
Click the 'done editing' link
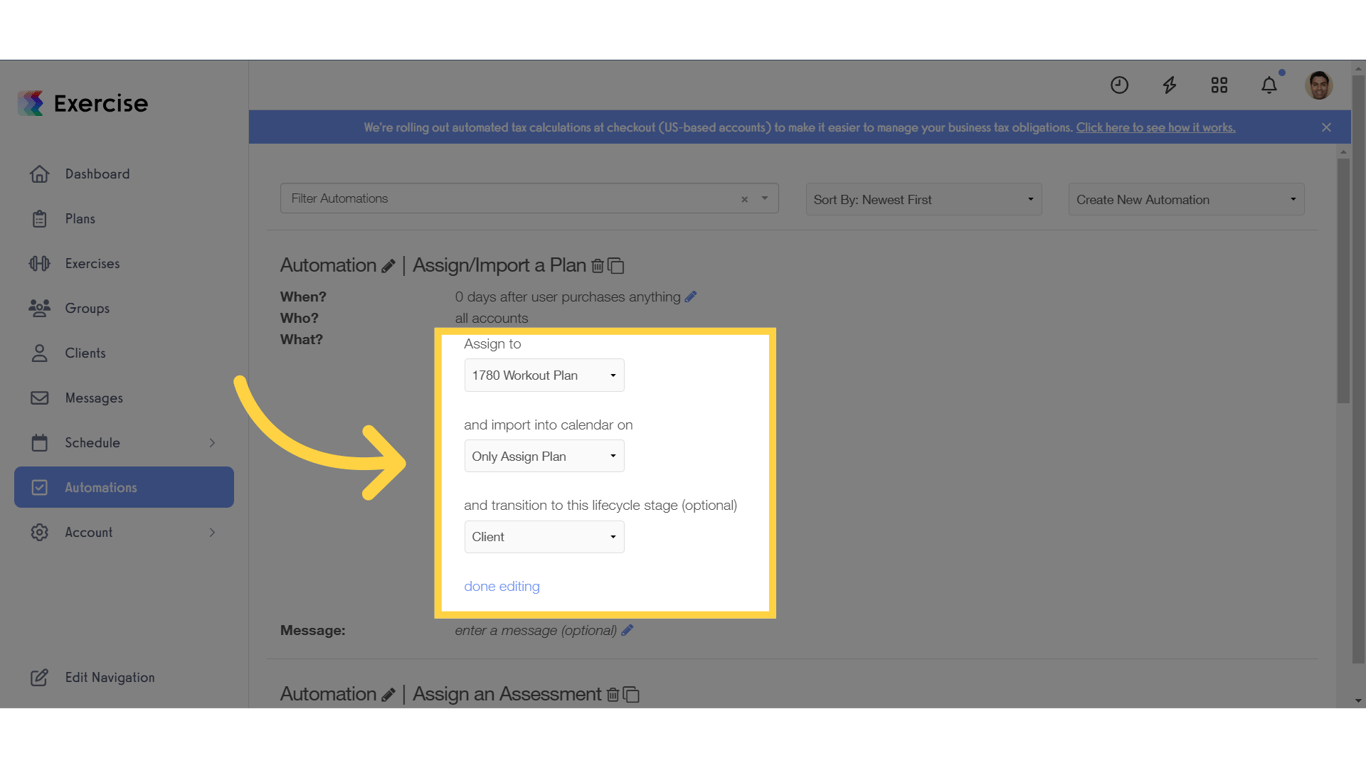[501, 586]
